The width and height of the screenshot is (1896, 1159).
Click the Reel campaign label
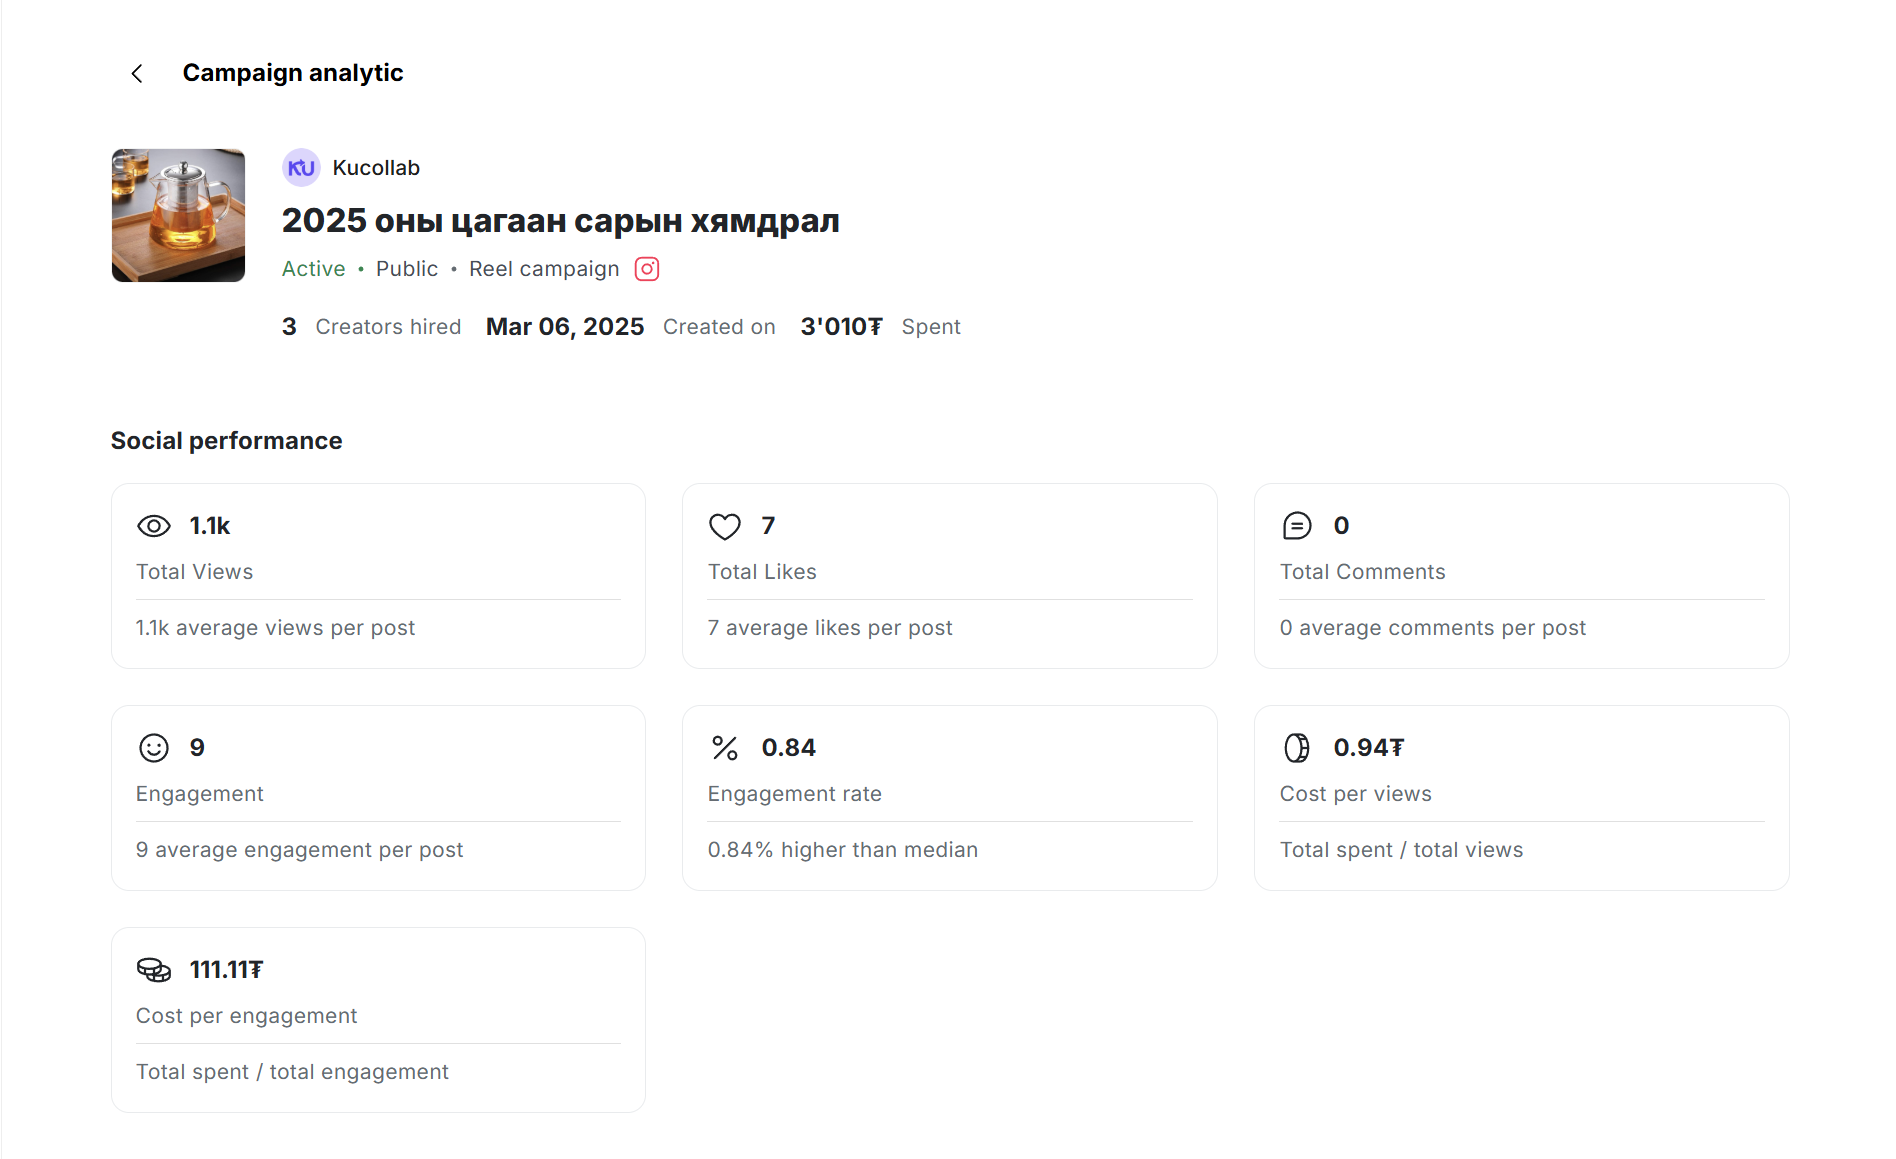(544, 269)
